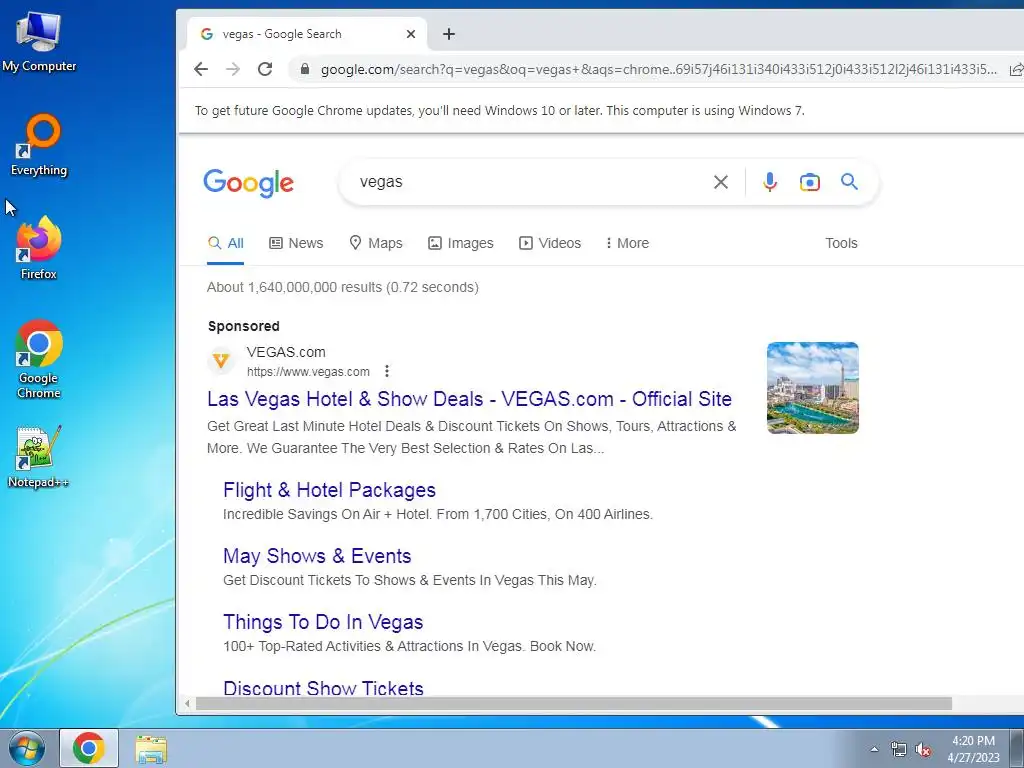This screenshot has width=1024, height=768.
Task: Clear the search box with X icon
Action: [720, 182]
